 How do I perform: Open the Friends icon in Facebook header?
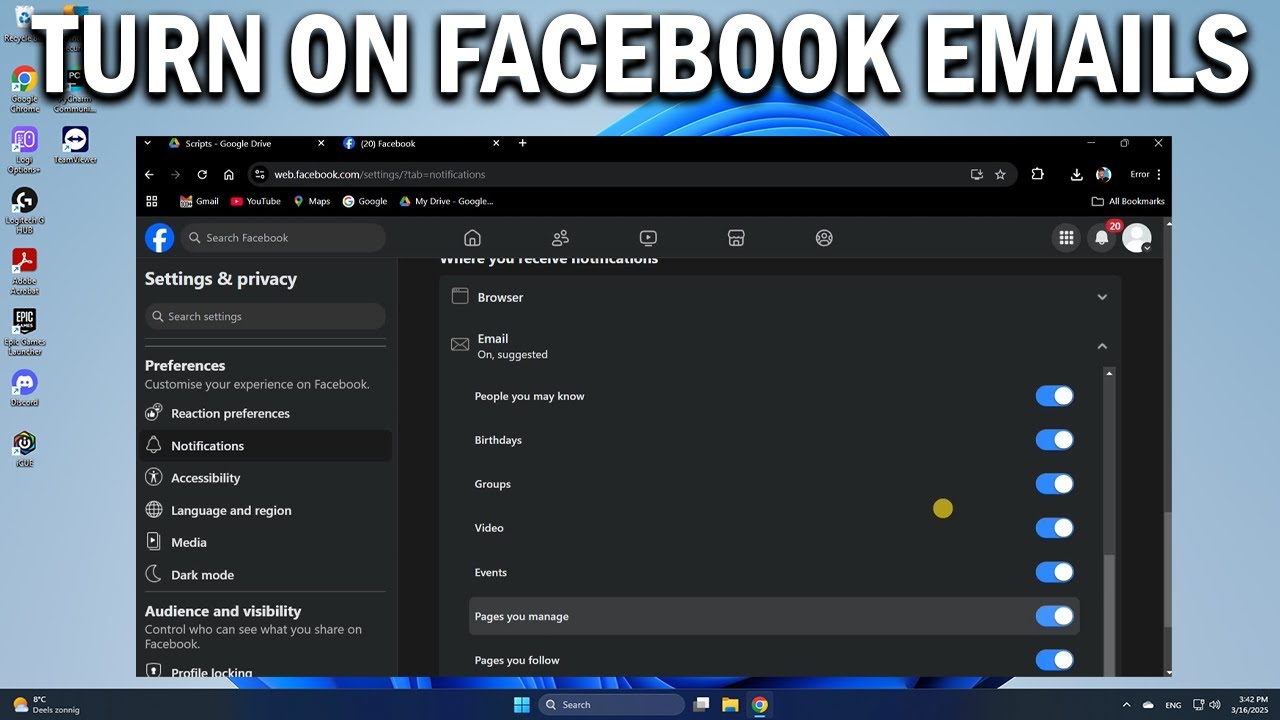tap(560, 238)
